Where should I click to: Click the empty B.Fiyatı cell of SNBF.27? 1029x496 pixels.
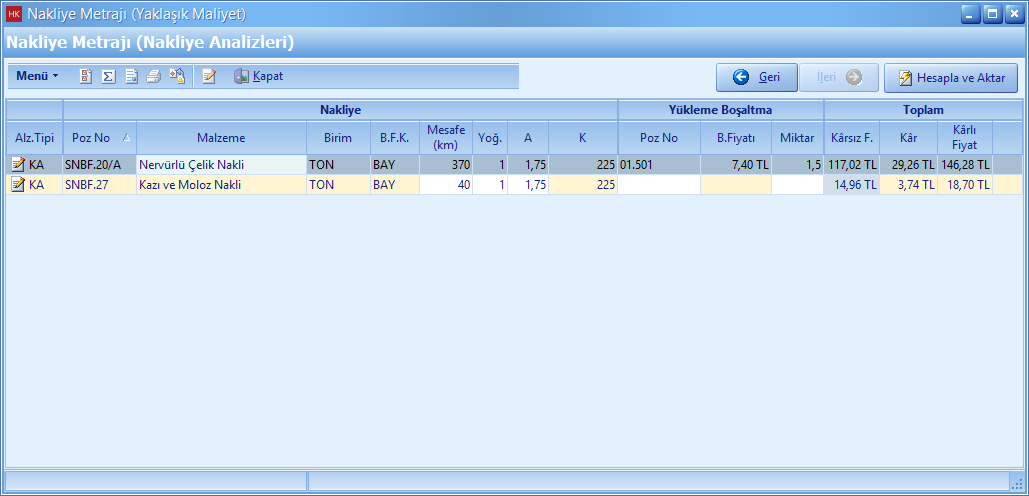[x=735, y=184]
